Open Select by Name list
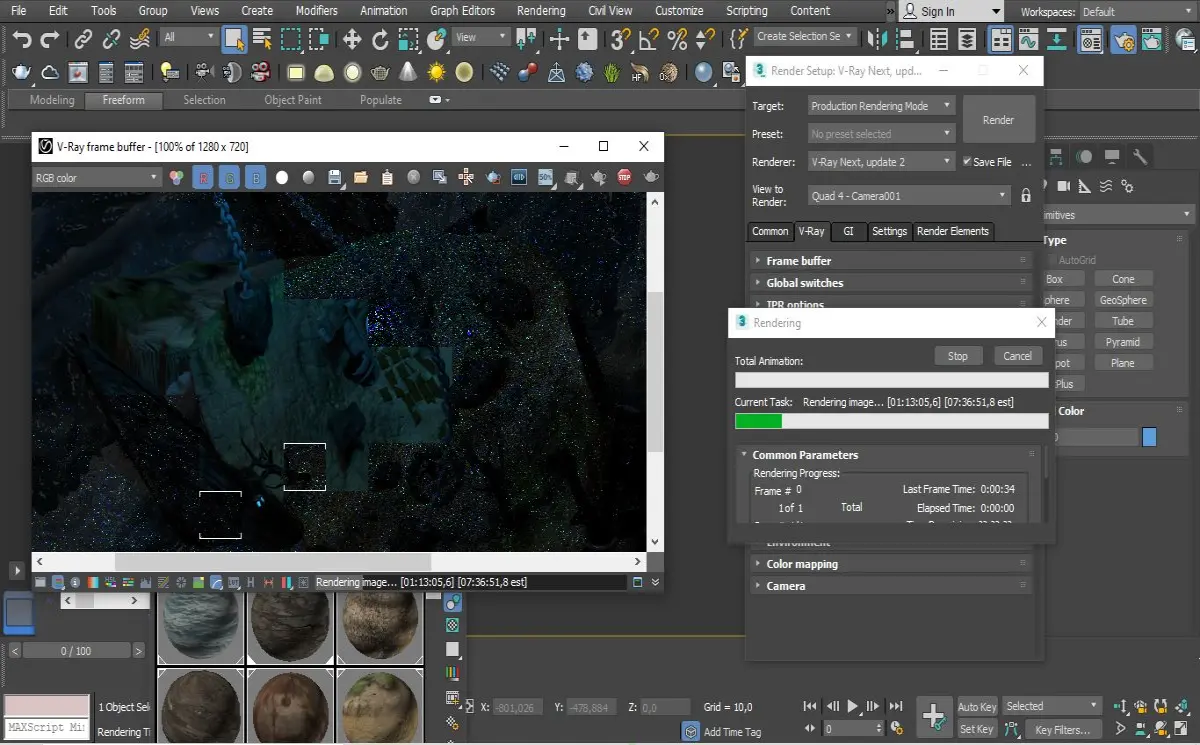Screen dimensions: 1200x745 tap(262, 40)
